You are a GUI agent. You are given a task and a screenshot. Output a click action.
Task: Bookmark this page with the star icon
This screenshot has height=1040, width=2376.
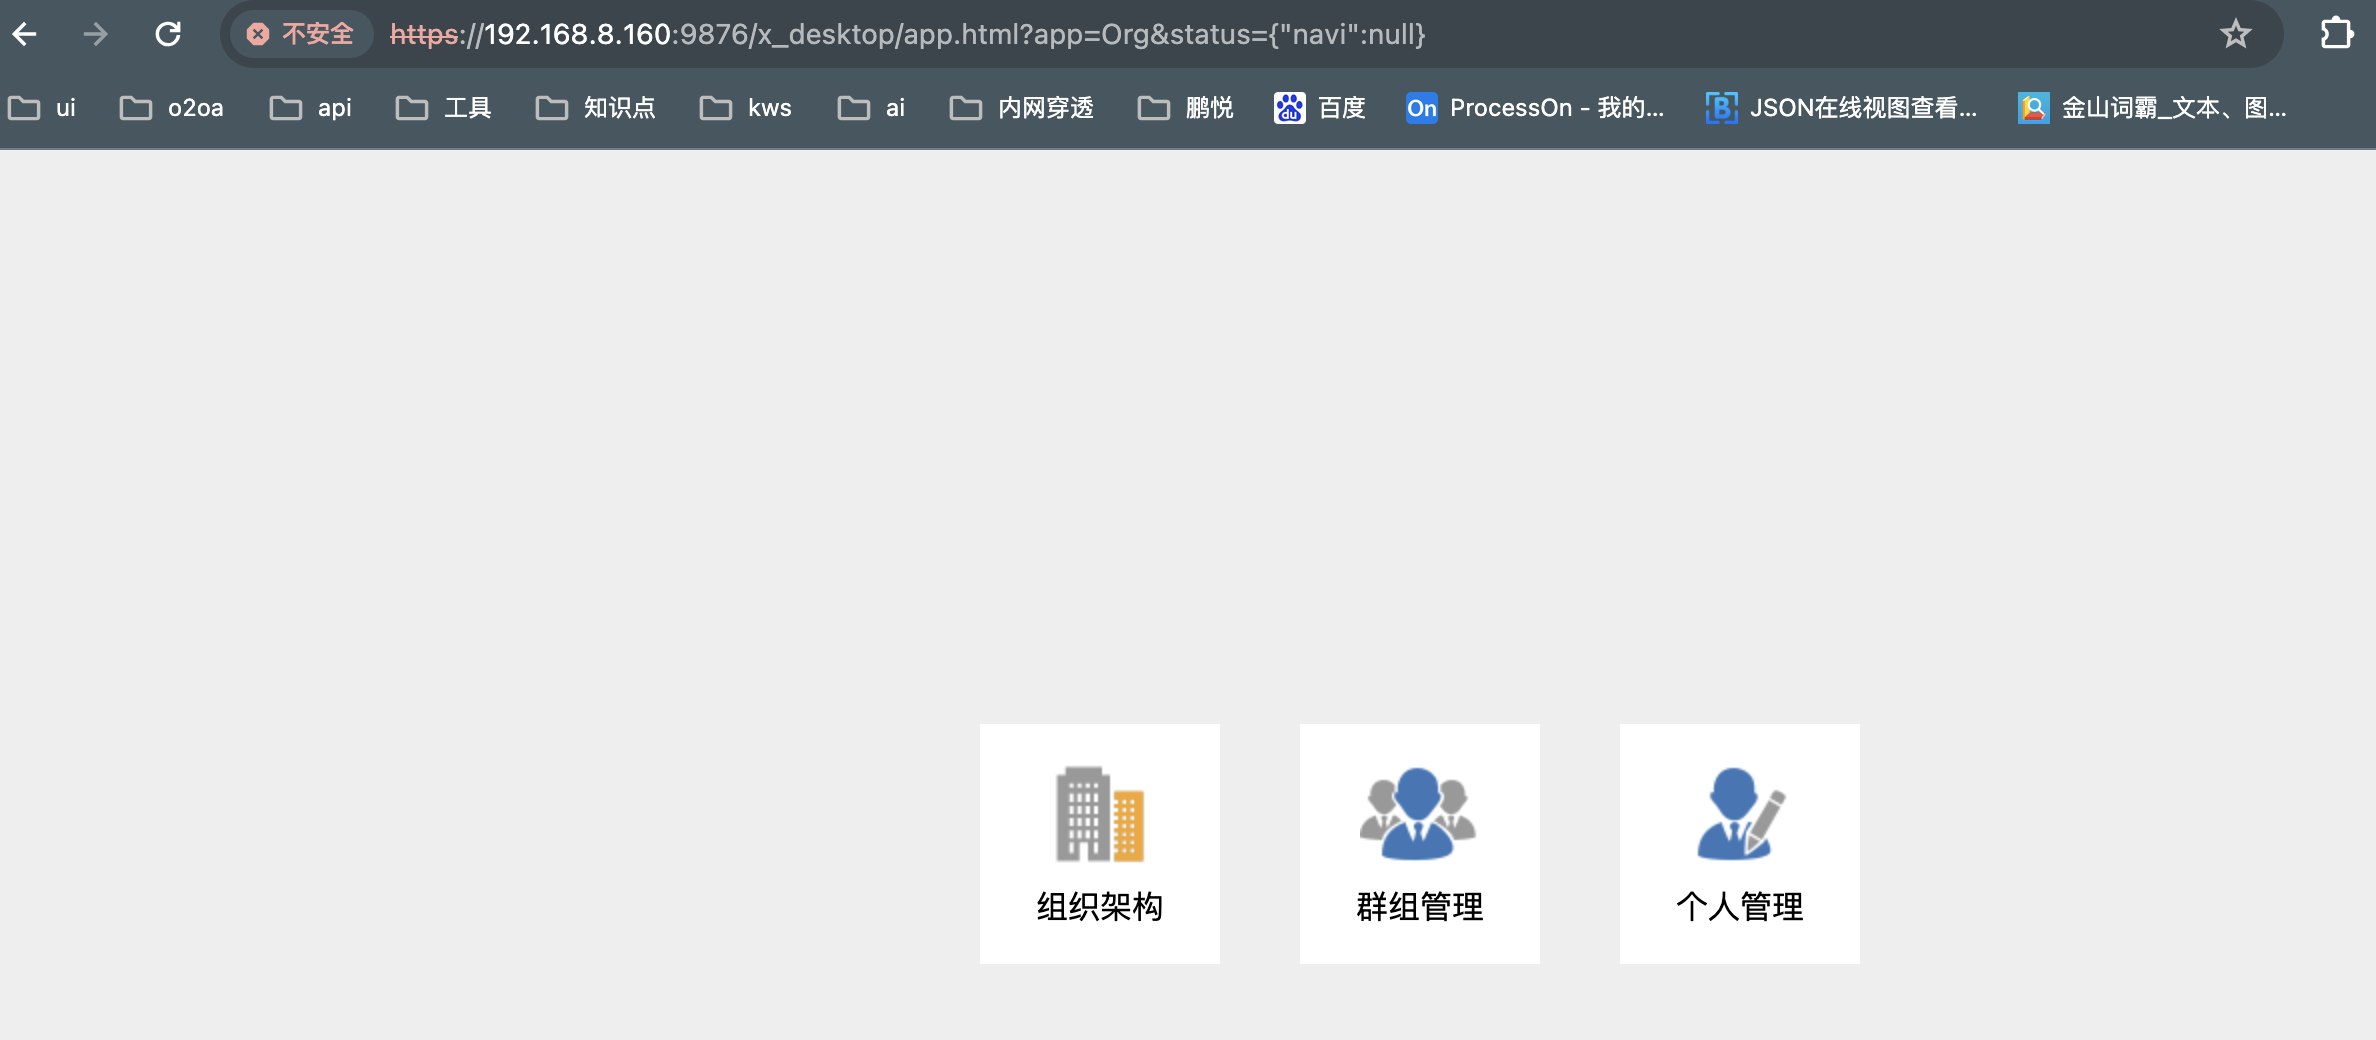[2236, 35]
